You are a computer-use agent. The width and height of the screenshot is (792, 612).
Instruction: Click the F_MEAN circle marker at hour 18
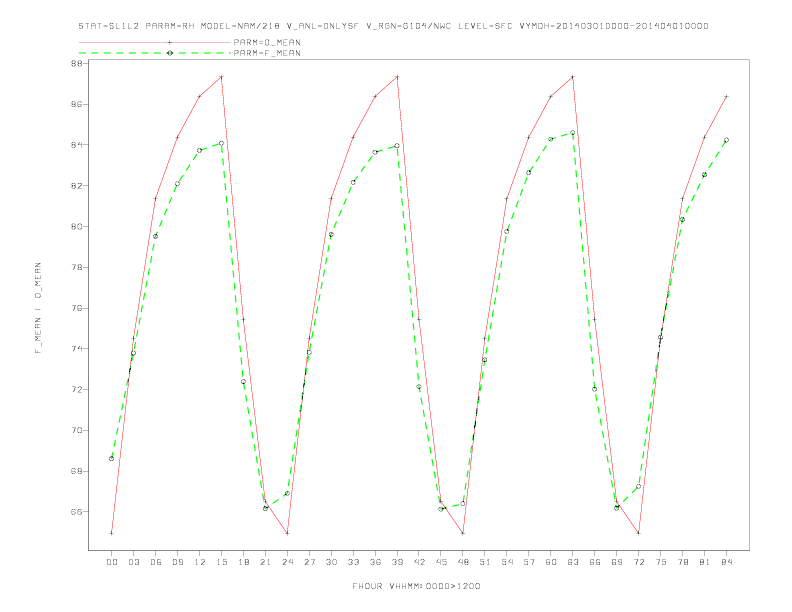[x=243, y=382]
